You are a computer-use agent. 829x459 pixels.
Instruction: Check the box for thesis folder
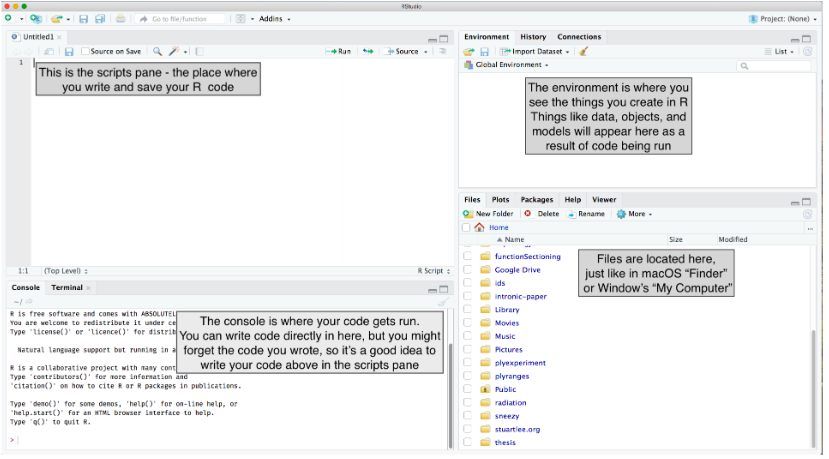(x=467, y=442)
